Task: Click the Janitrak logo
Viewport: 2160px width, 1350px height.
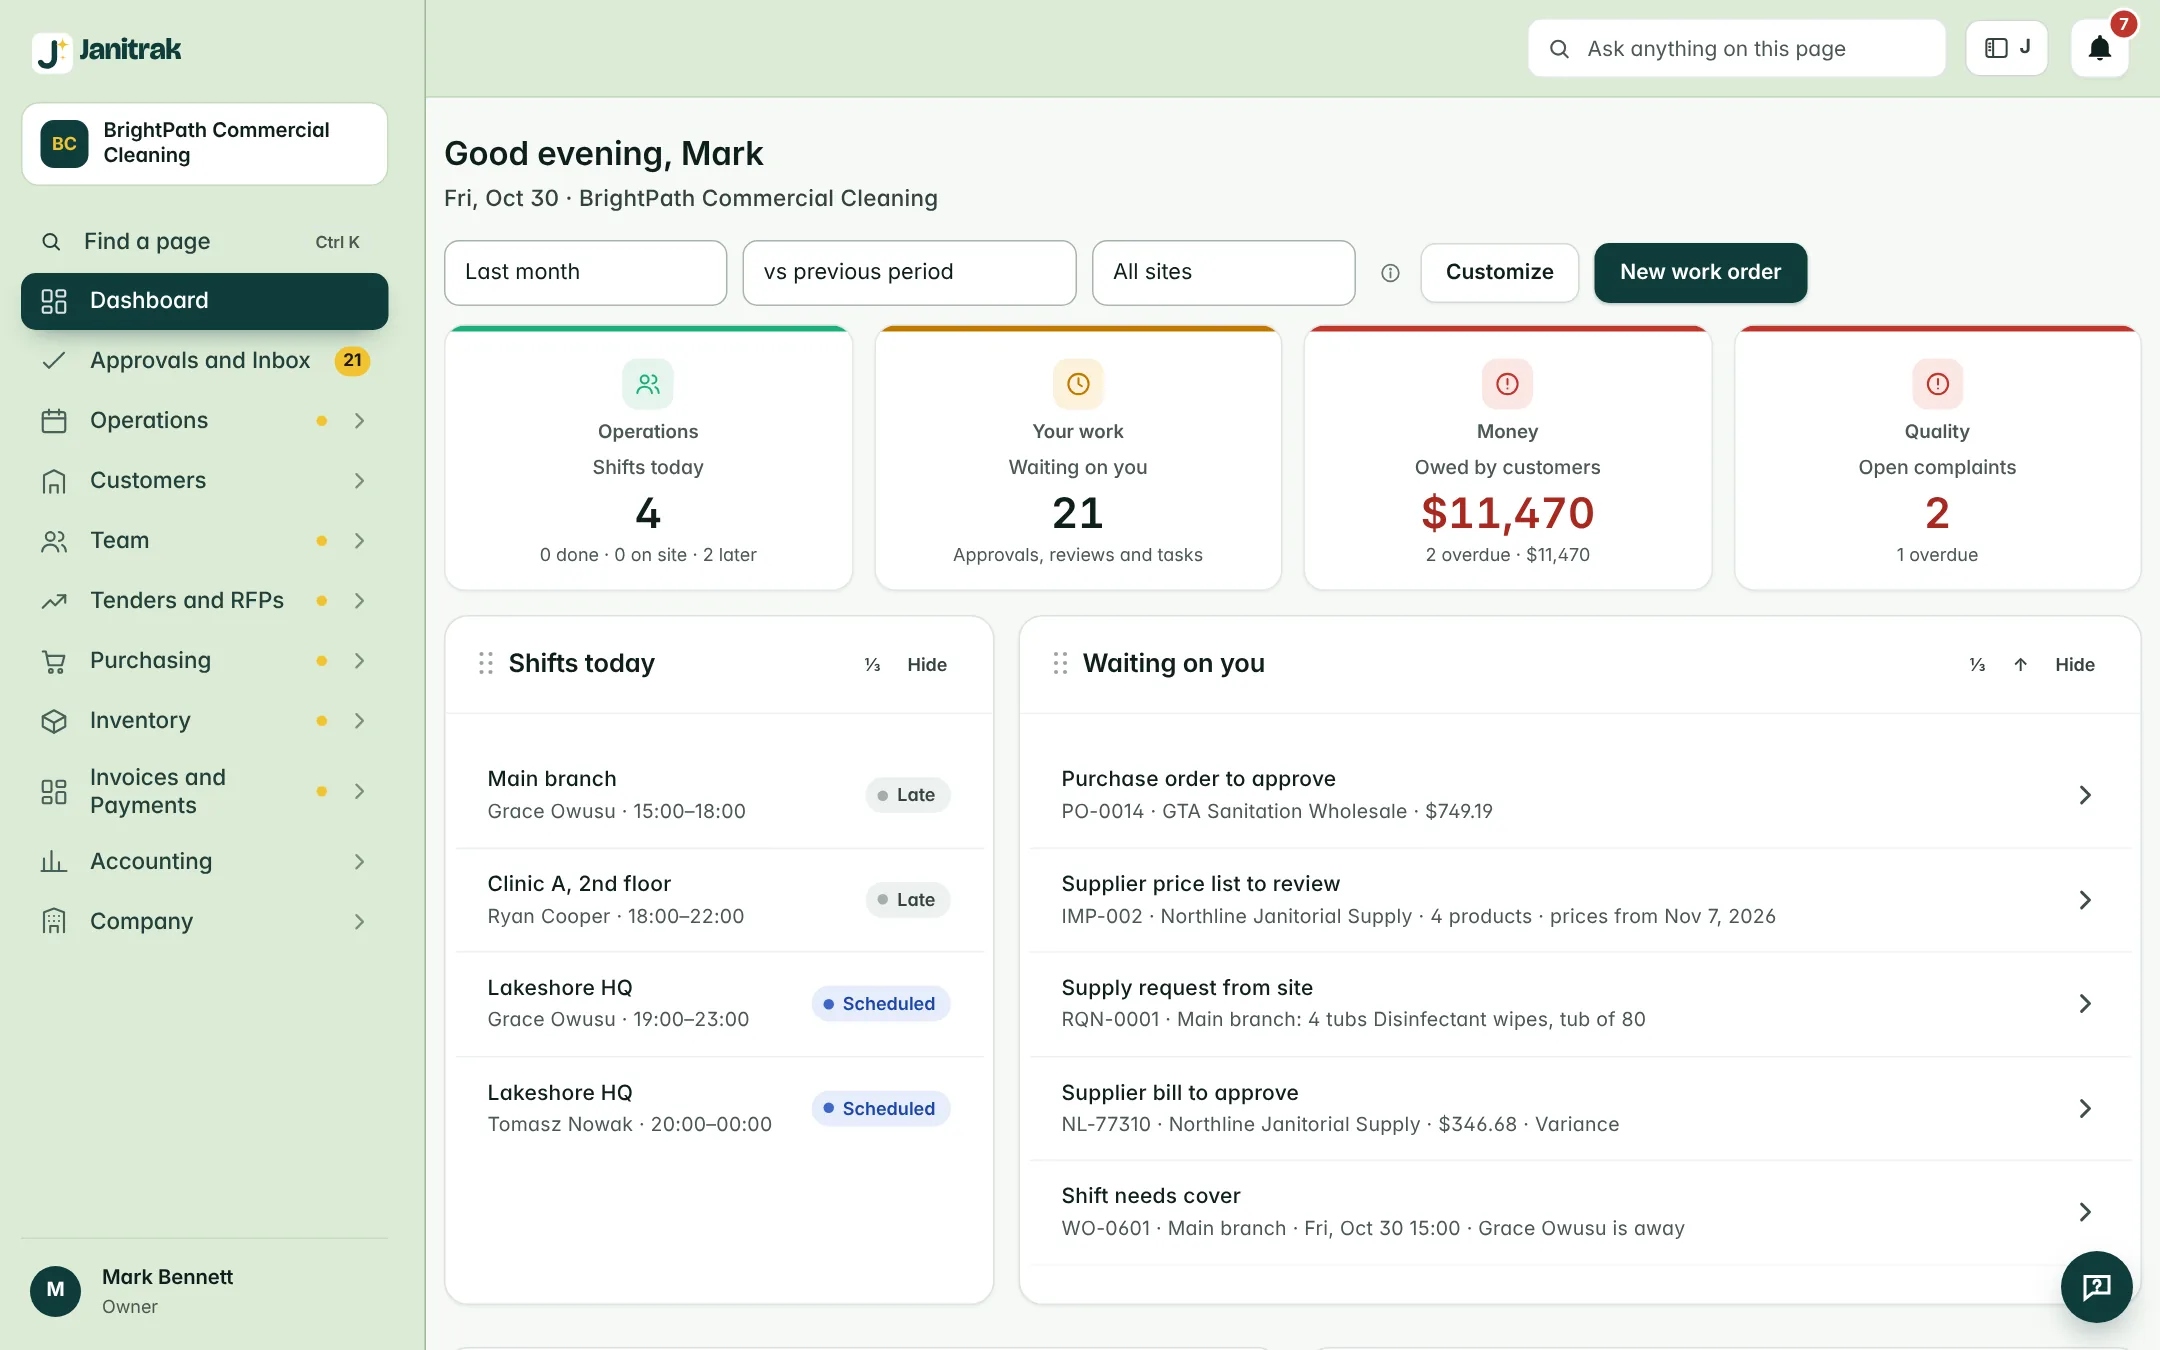Action: click(x=107, y=50)
